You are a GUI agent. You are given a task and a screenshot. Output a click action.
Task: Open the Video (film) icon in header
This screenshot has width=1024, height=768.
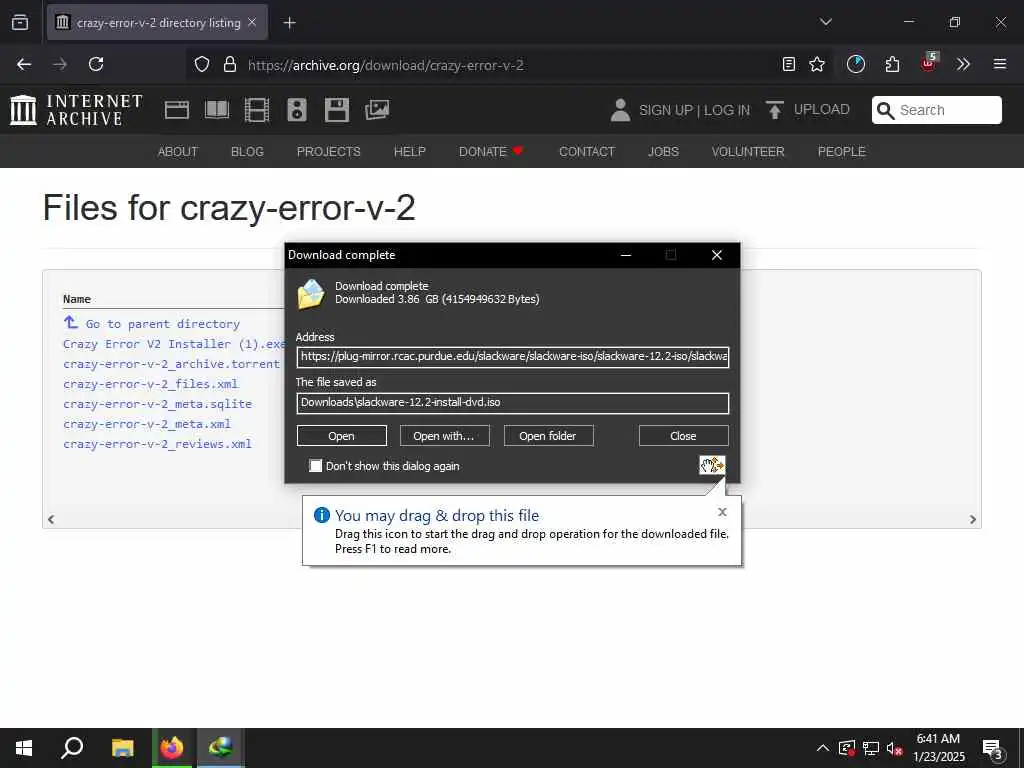click(257, 110)
